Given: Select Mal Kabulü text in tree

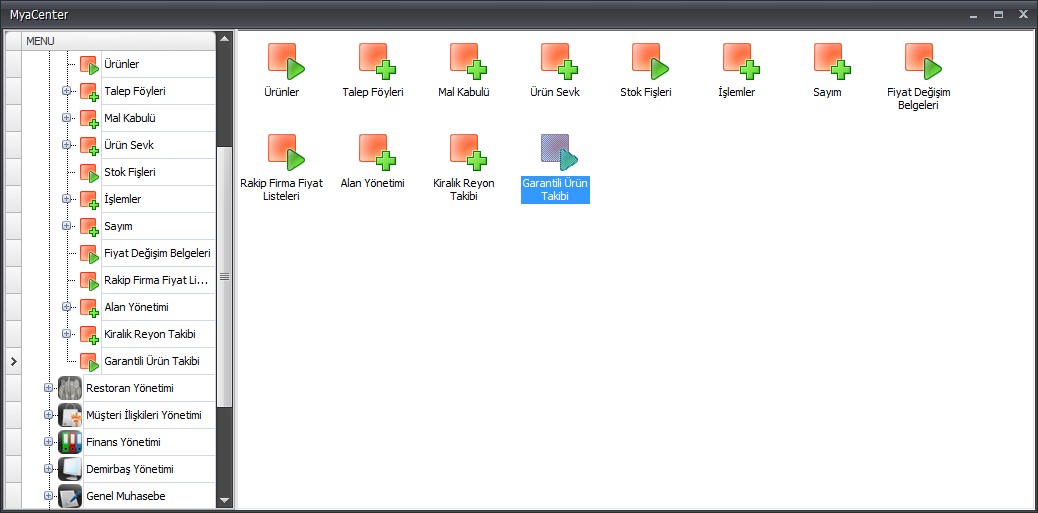Looking at the screenshot, I should point(130,118).
